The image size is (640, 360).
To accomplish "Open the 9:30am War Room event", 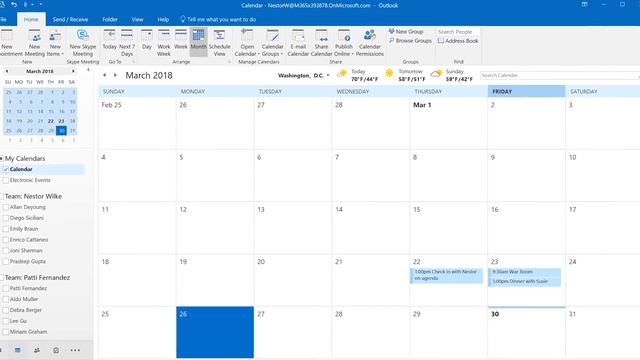I will click(524, 272).
